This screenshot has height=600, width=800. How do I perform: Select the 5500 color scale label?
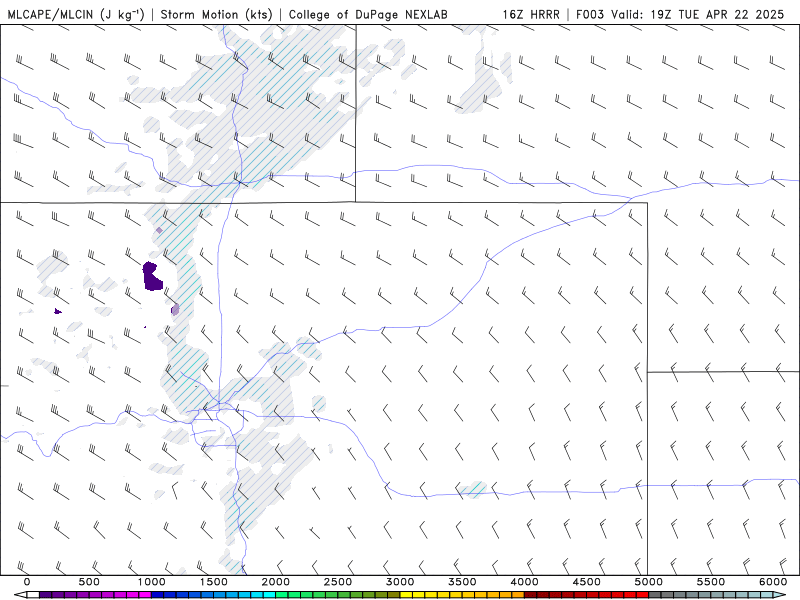point(711,582)
